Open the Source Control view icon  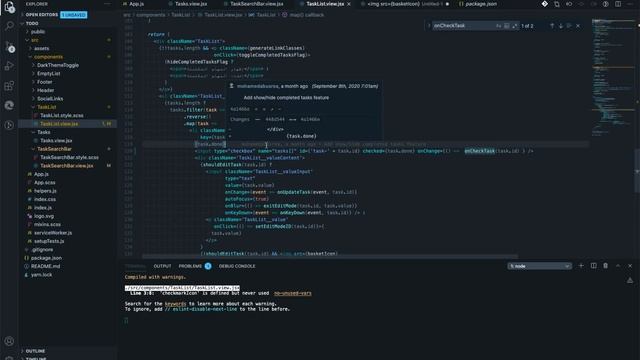(x=9, y=46)
